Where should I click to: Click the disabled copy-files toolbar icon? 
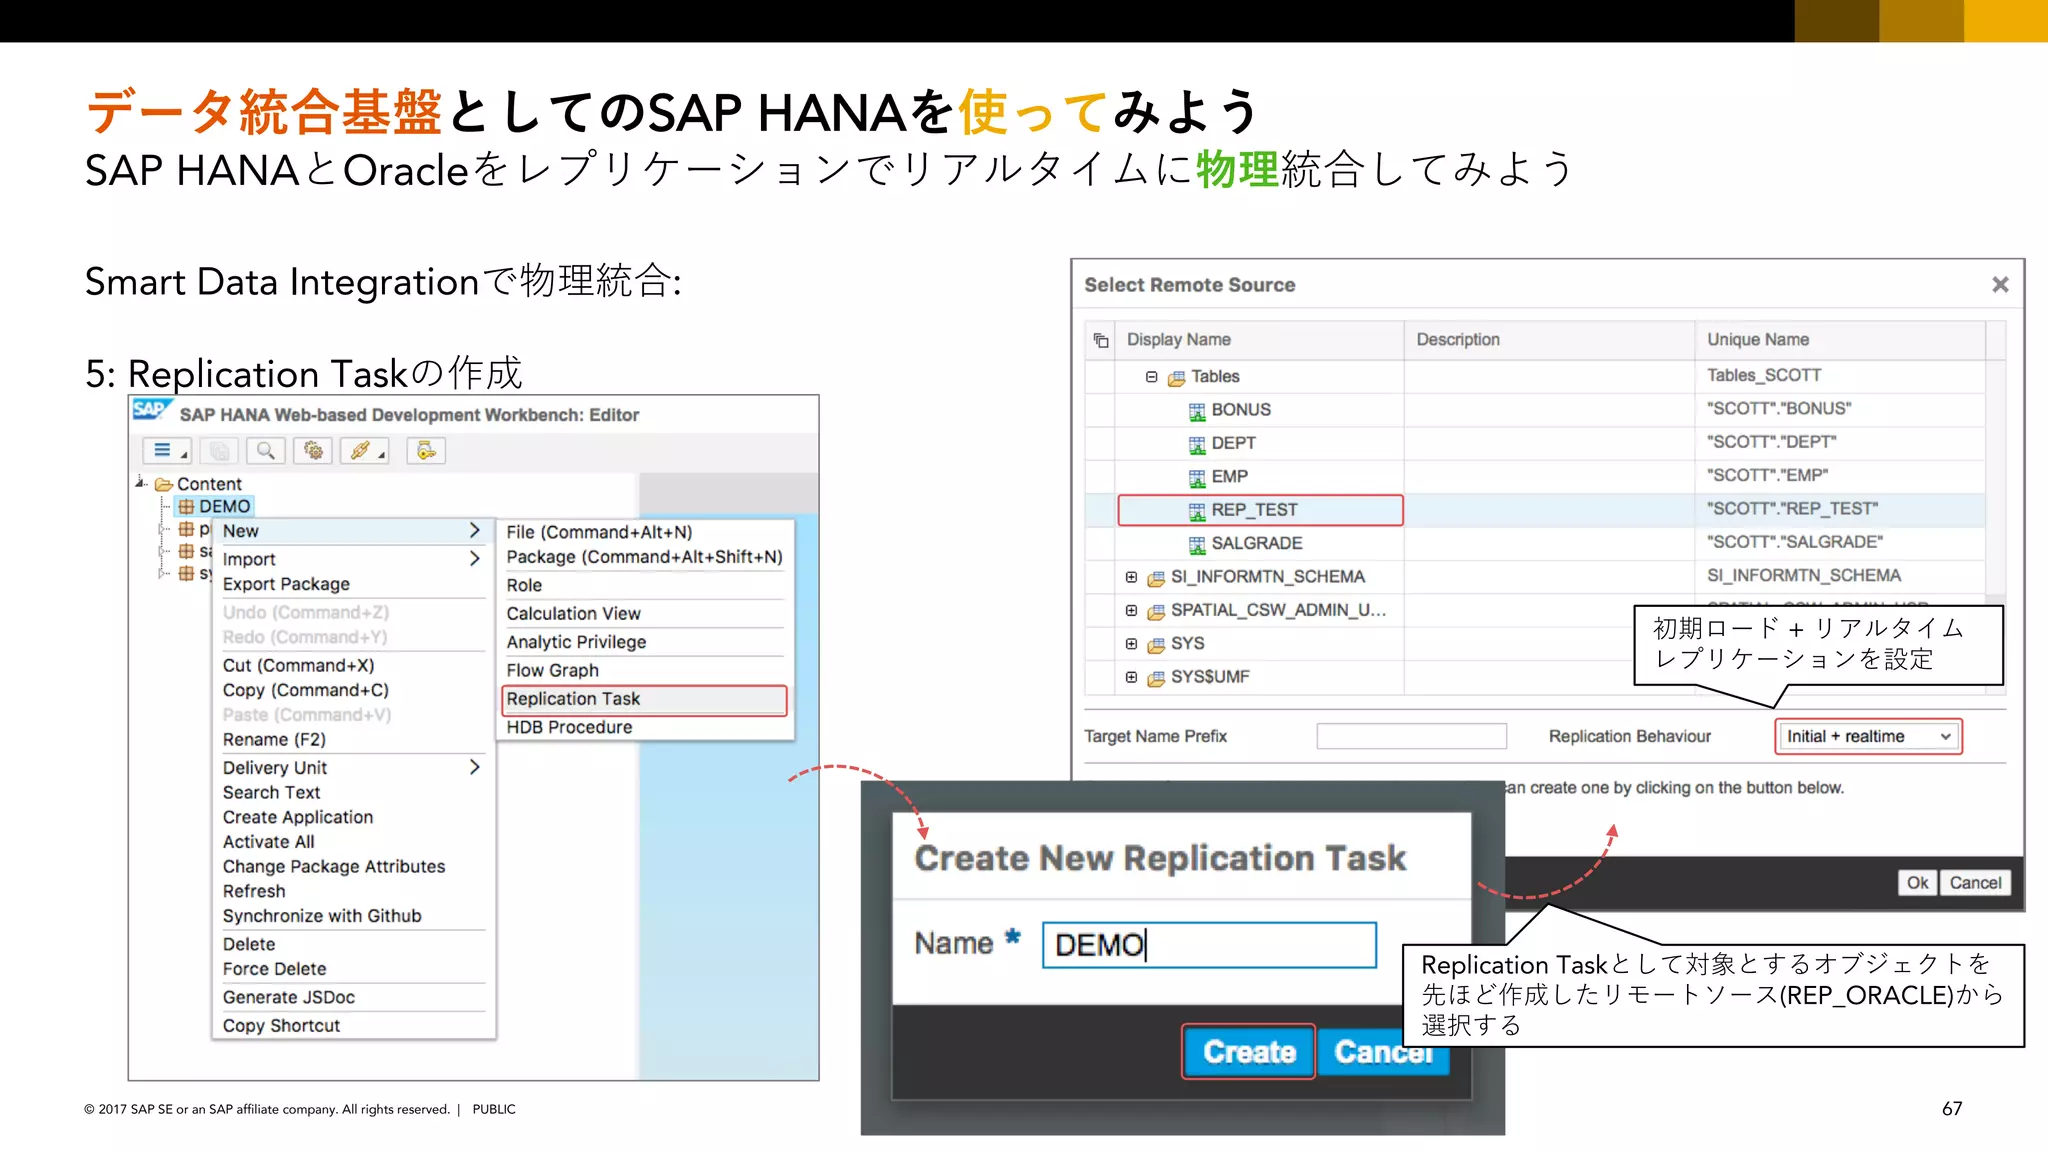coord(219,451)
